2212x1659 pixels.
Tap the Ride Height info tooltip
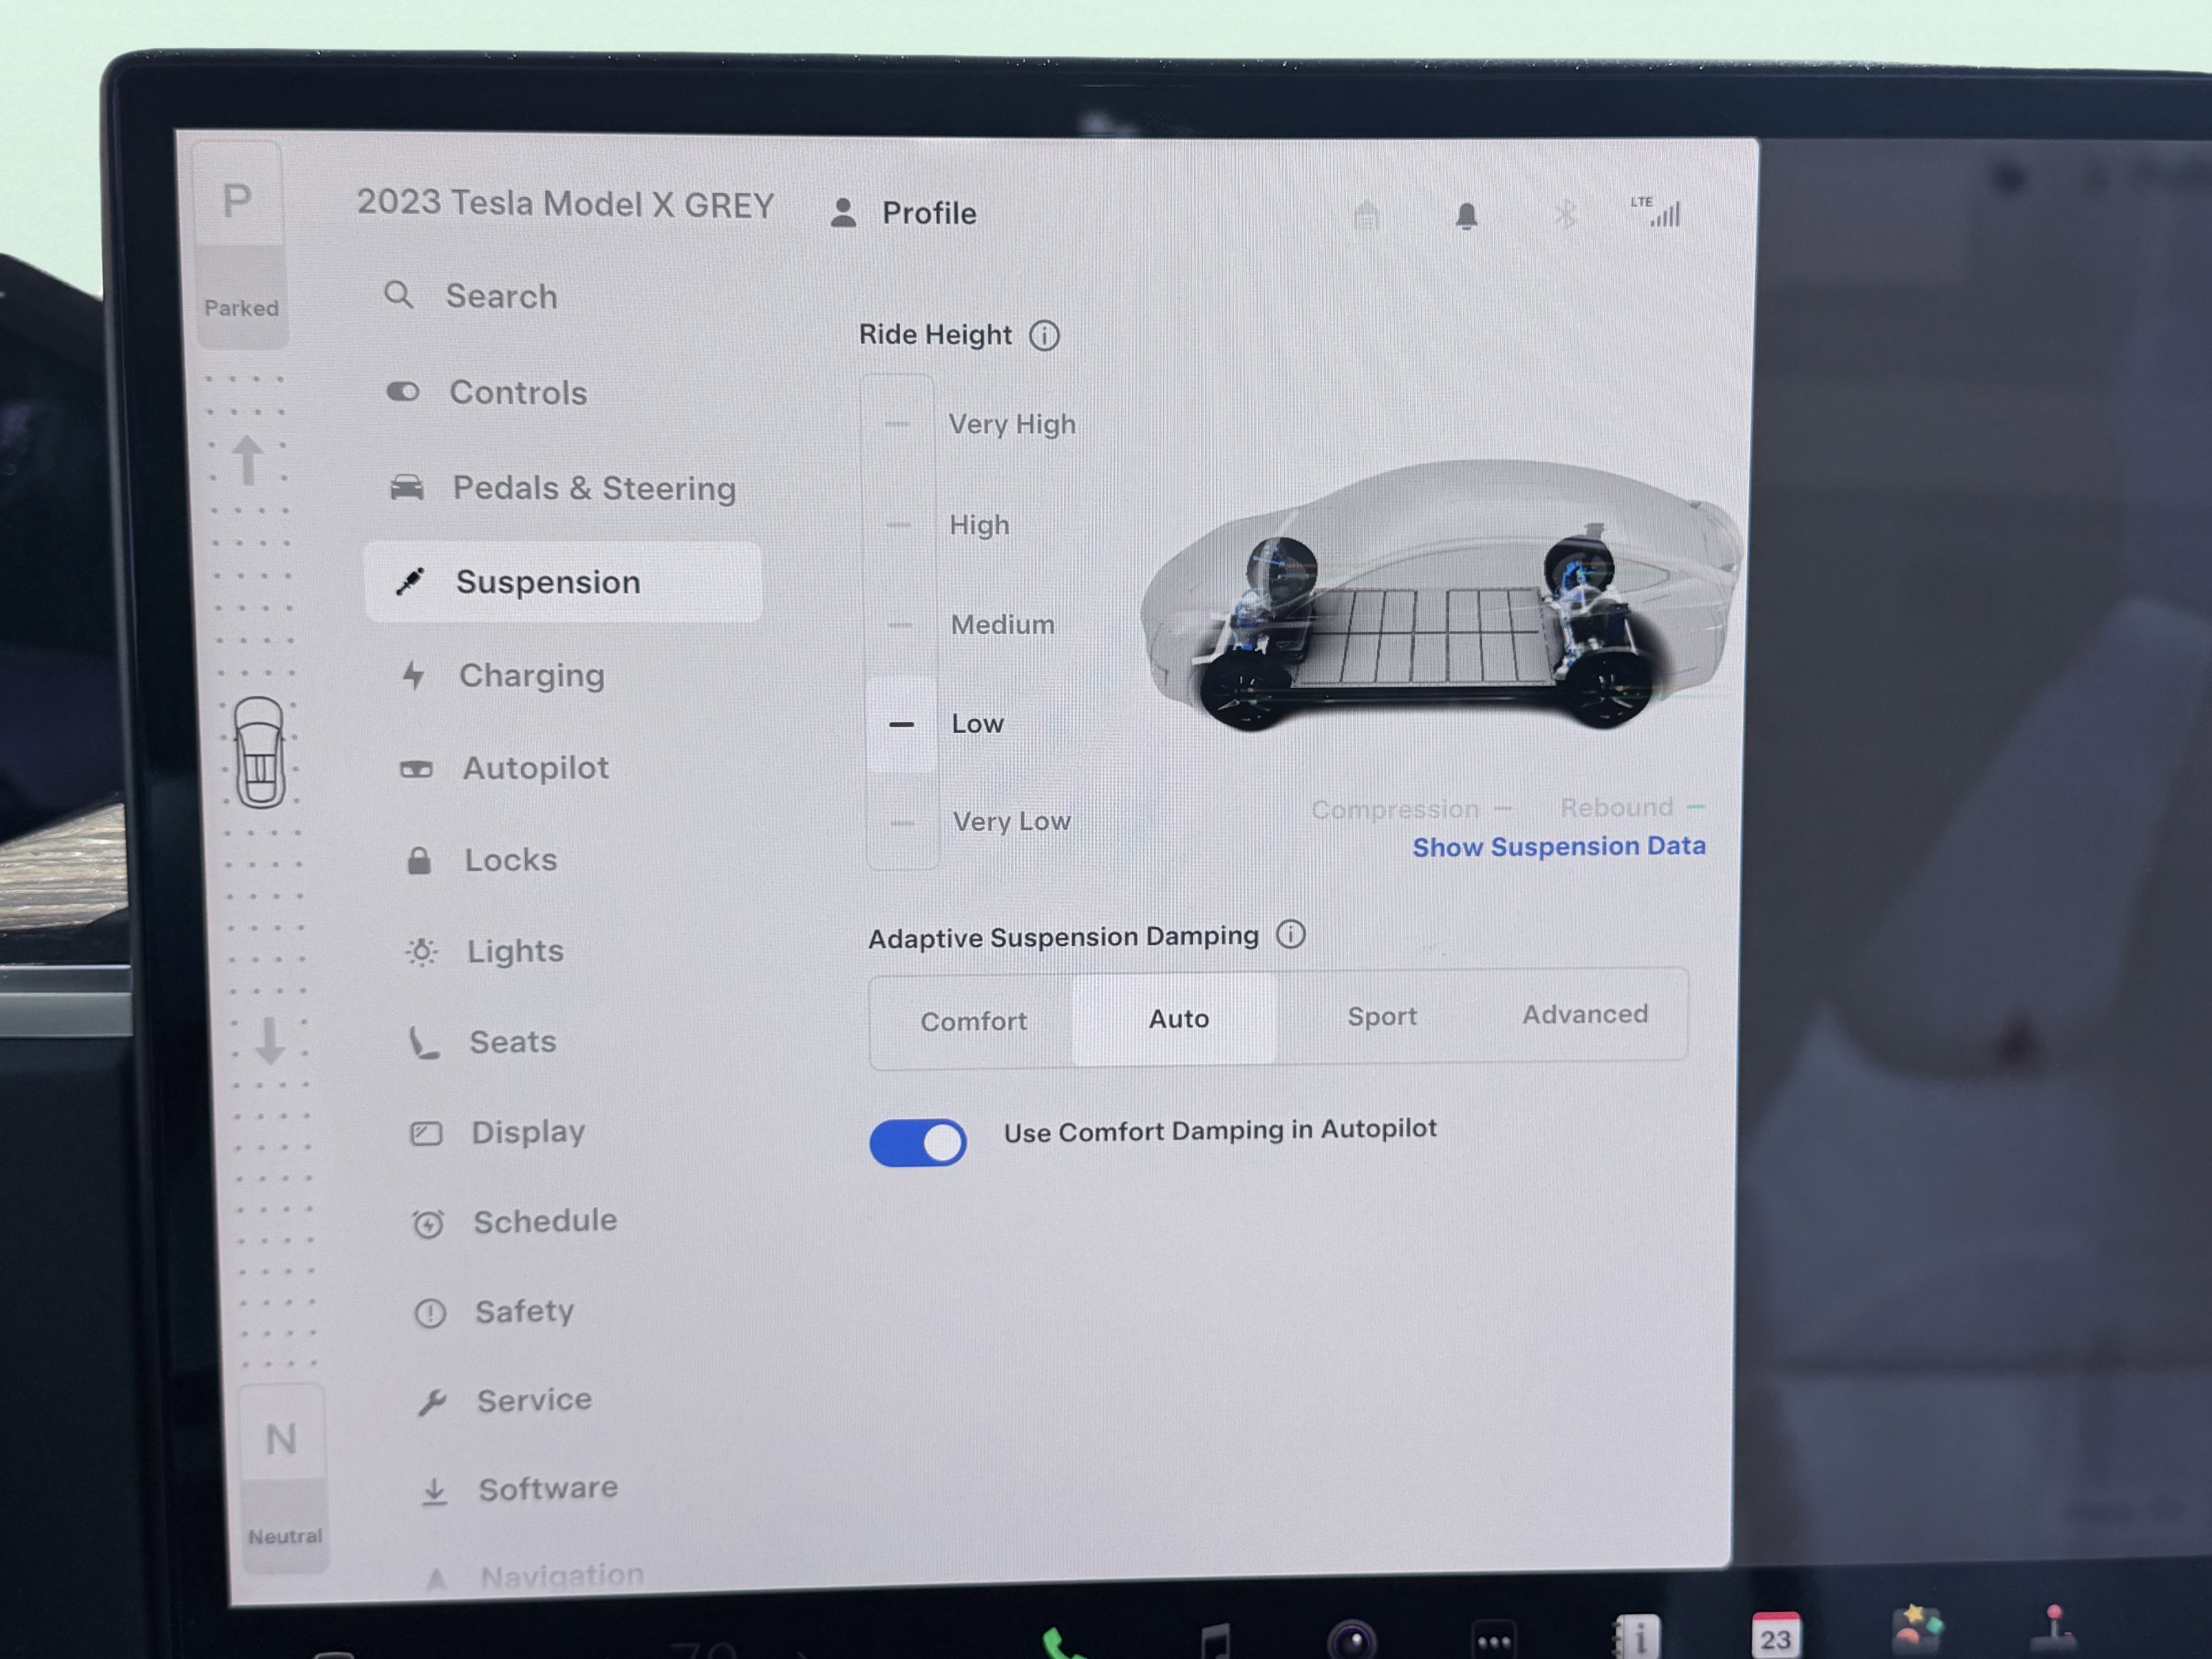point(1045,335)
